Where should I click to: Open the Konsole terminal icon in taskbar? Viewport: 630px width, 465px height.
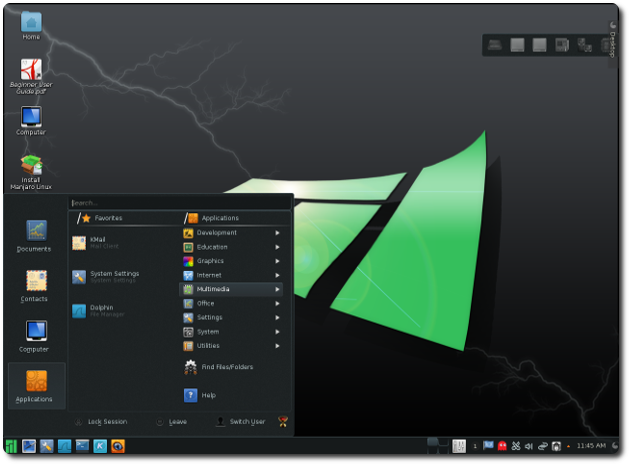tap(82, 446)
